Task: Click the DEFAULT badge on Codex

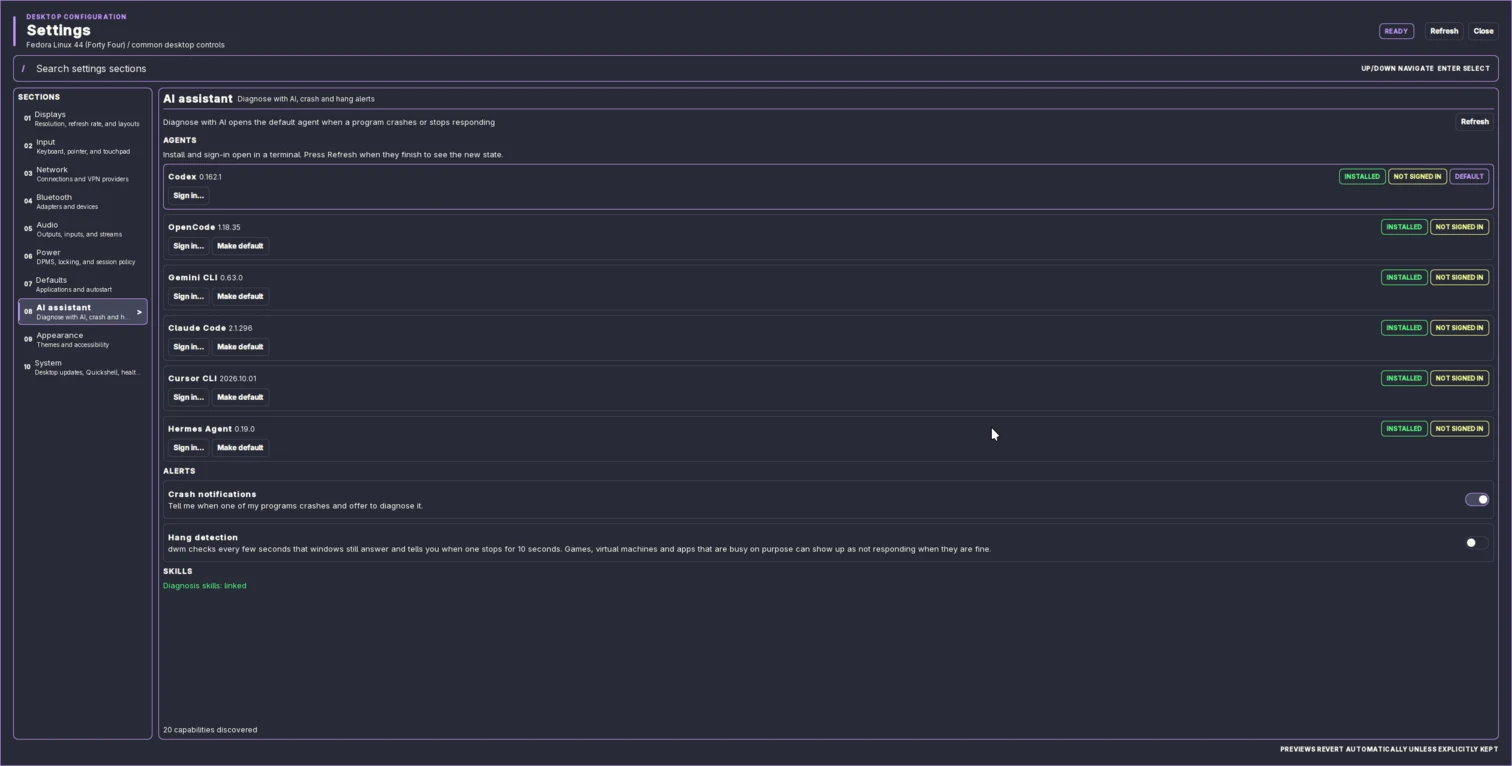Action: tap(1469, 177)
